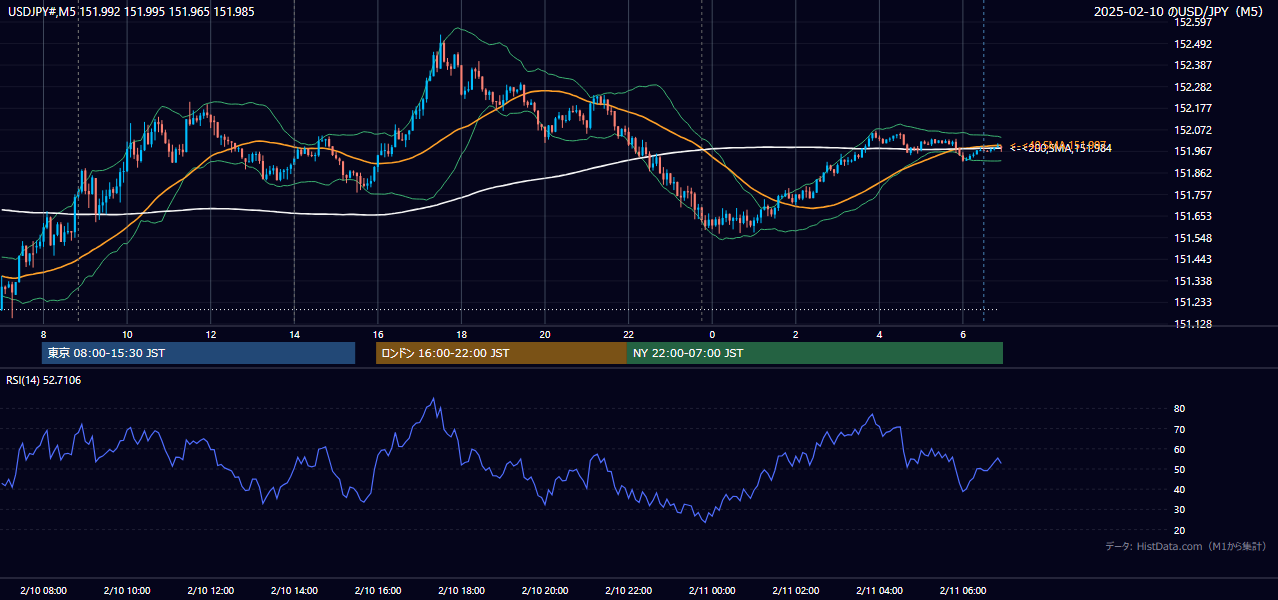Click the 2/10 16:00 date label
The image size is (1278, 600).
coord(377,591)
